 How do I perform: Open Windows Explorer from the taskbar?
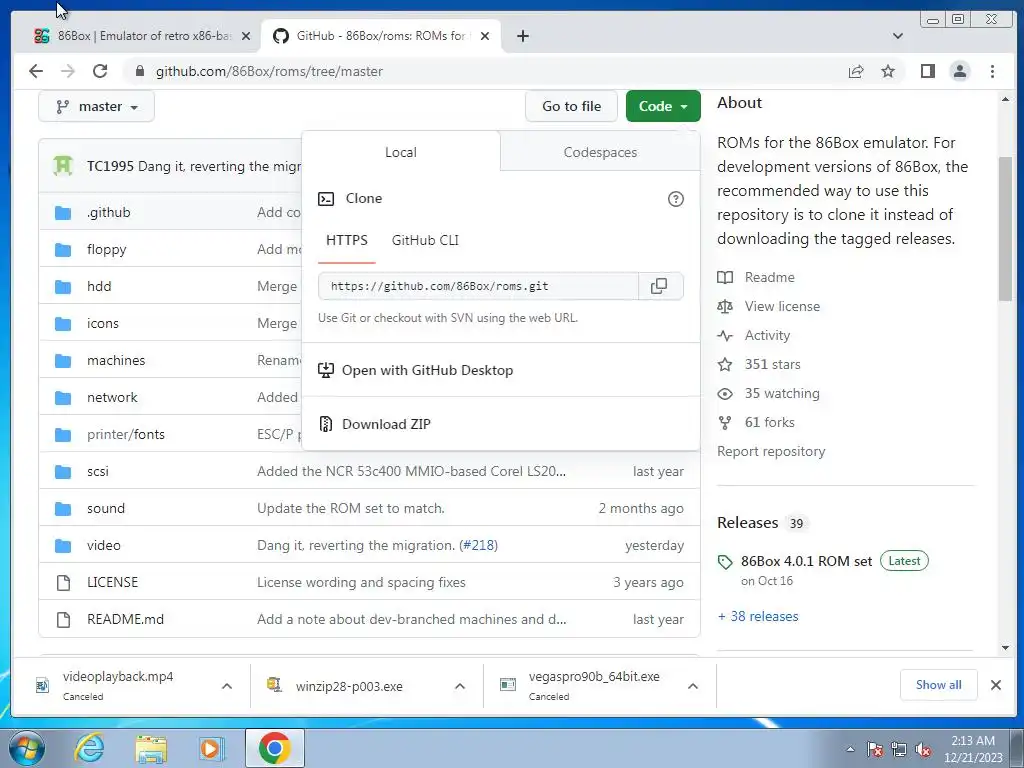(151, 748)
